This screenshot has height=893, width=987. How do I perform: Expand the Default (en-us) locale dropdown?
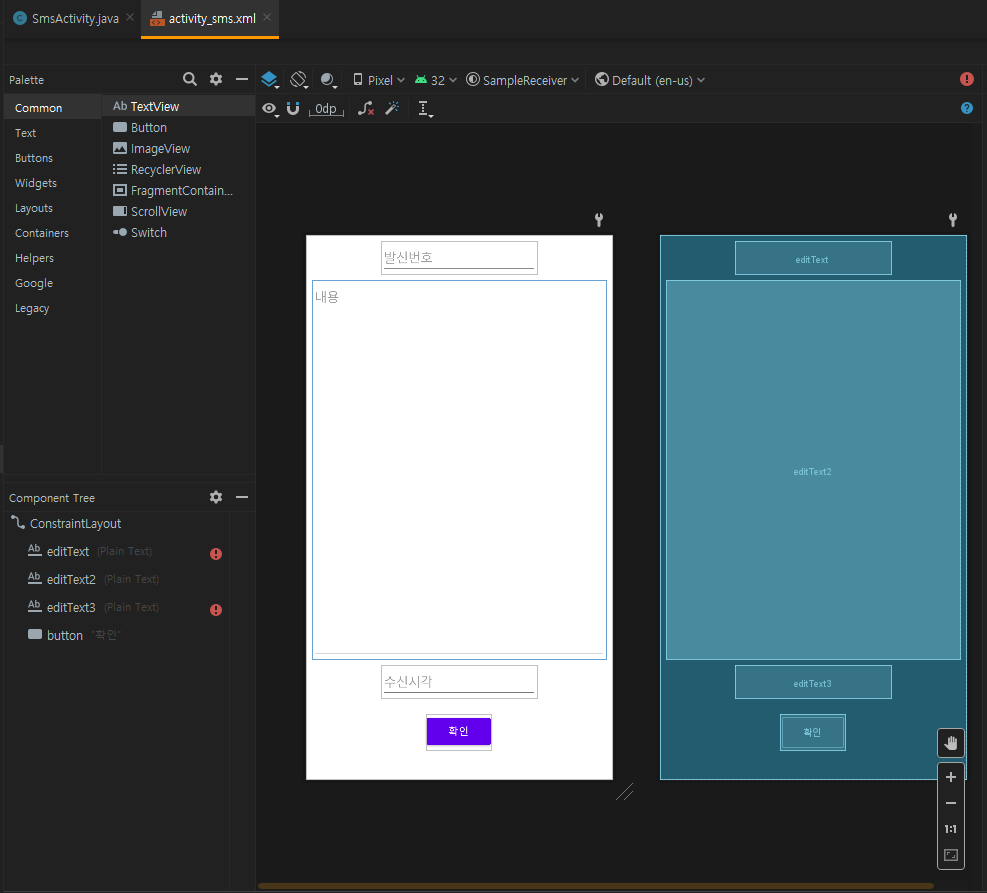[x=650, y=80]
